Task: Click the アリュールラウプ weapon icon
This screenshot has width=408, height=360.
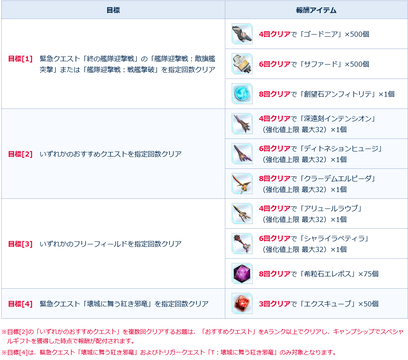Action: (242, 214)
